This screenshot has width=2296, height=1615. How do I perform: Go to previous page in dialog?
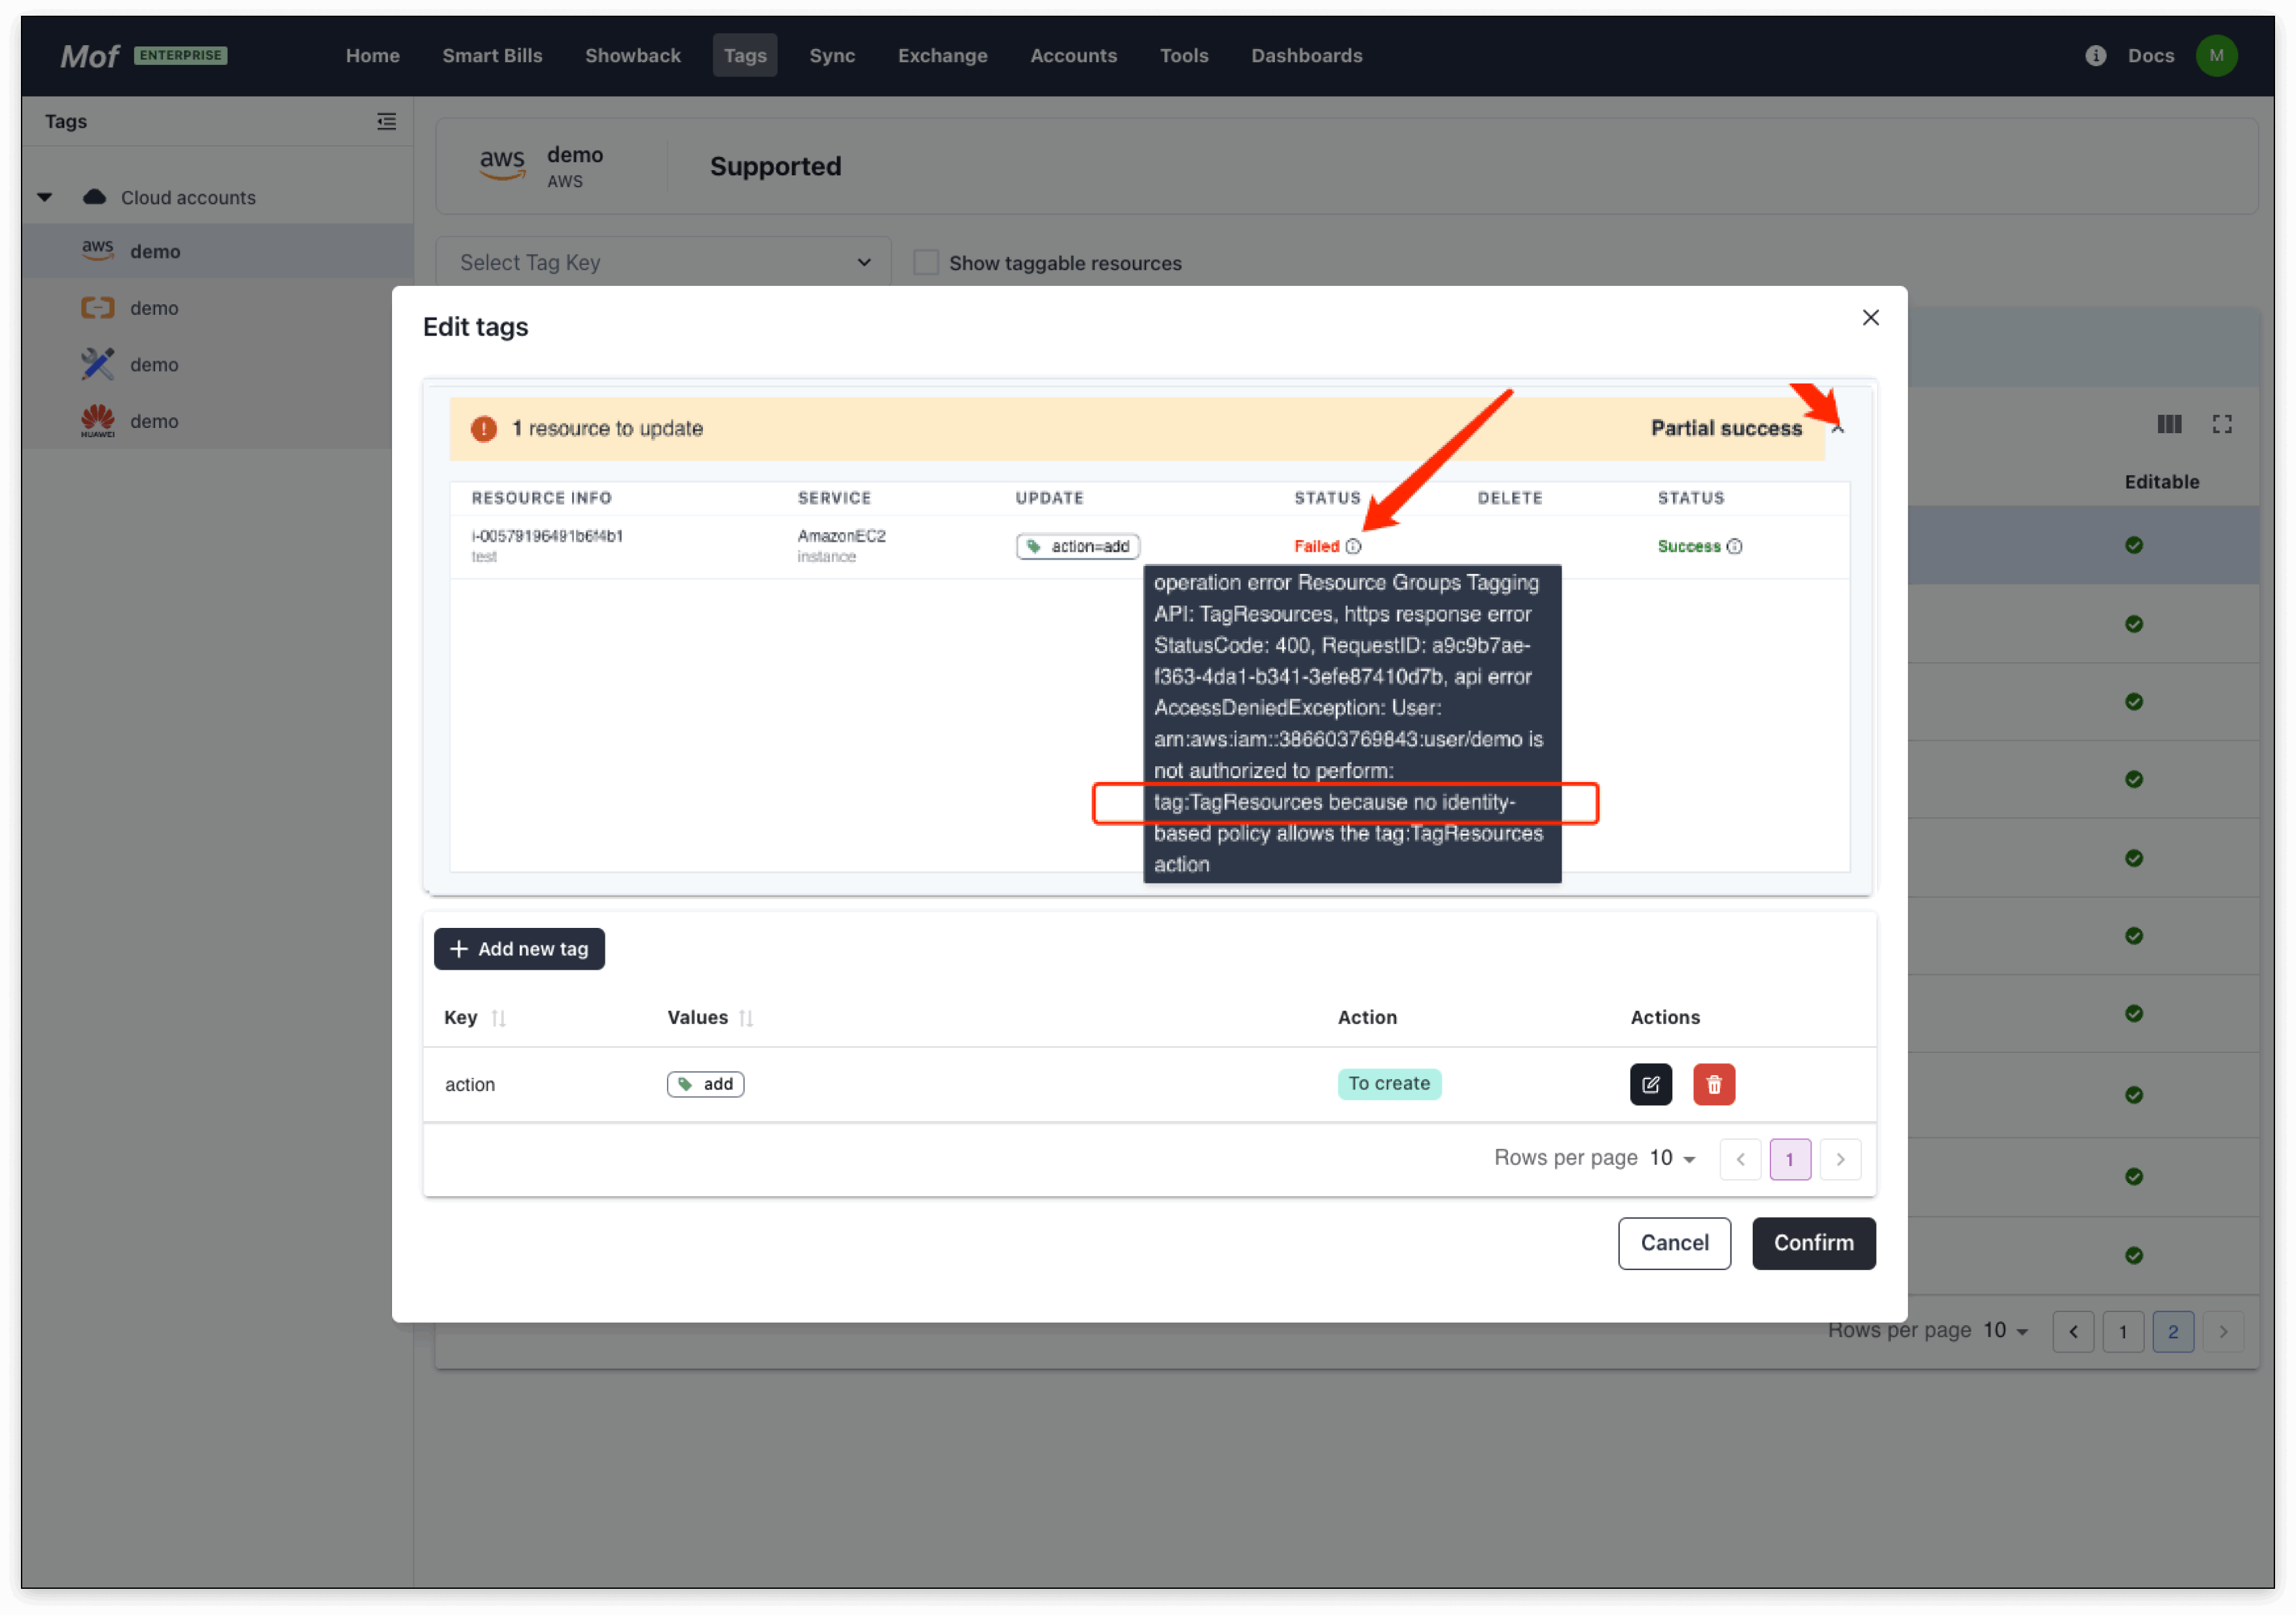(1740, 1159)
